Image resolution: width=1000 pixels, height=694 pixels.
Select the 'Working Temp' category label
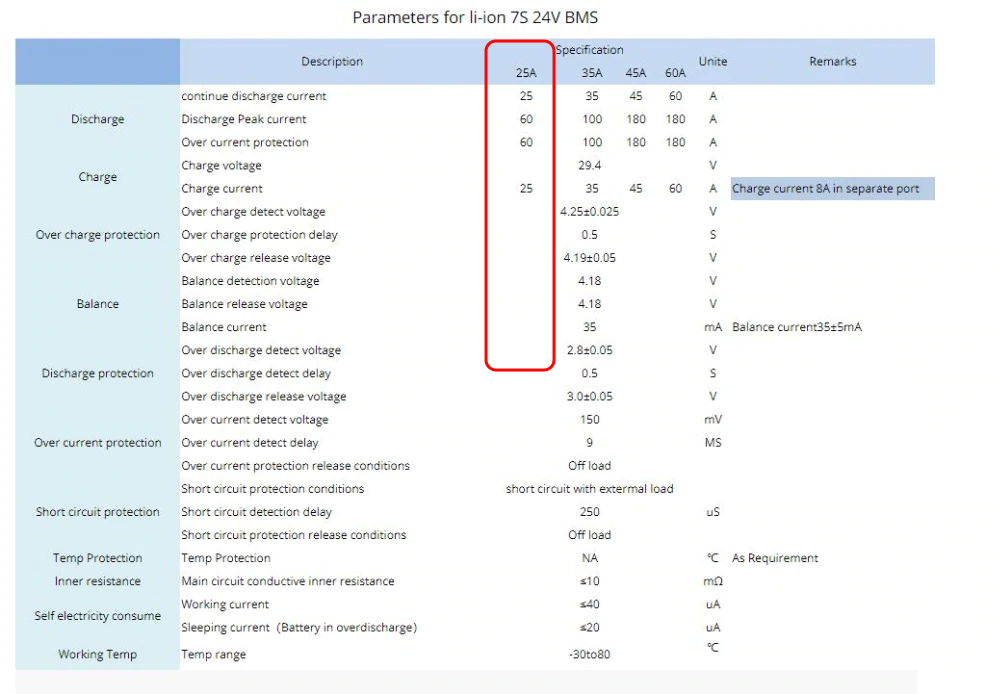click(x=98, y=654)
